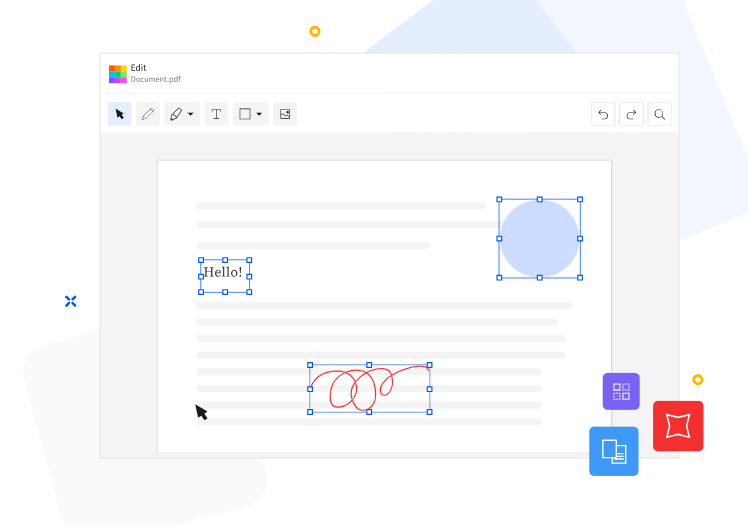
Task: Open the highlighter tool dropdown arrow
Action: coord(191,114)
